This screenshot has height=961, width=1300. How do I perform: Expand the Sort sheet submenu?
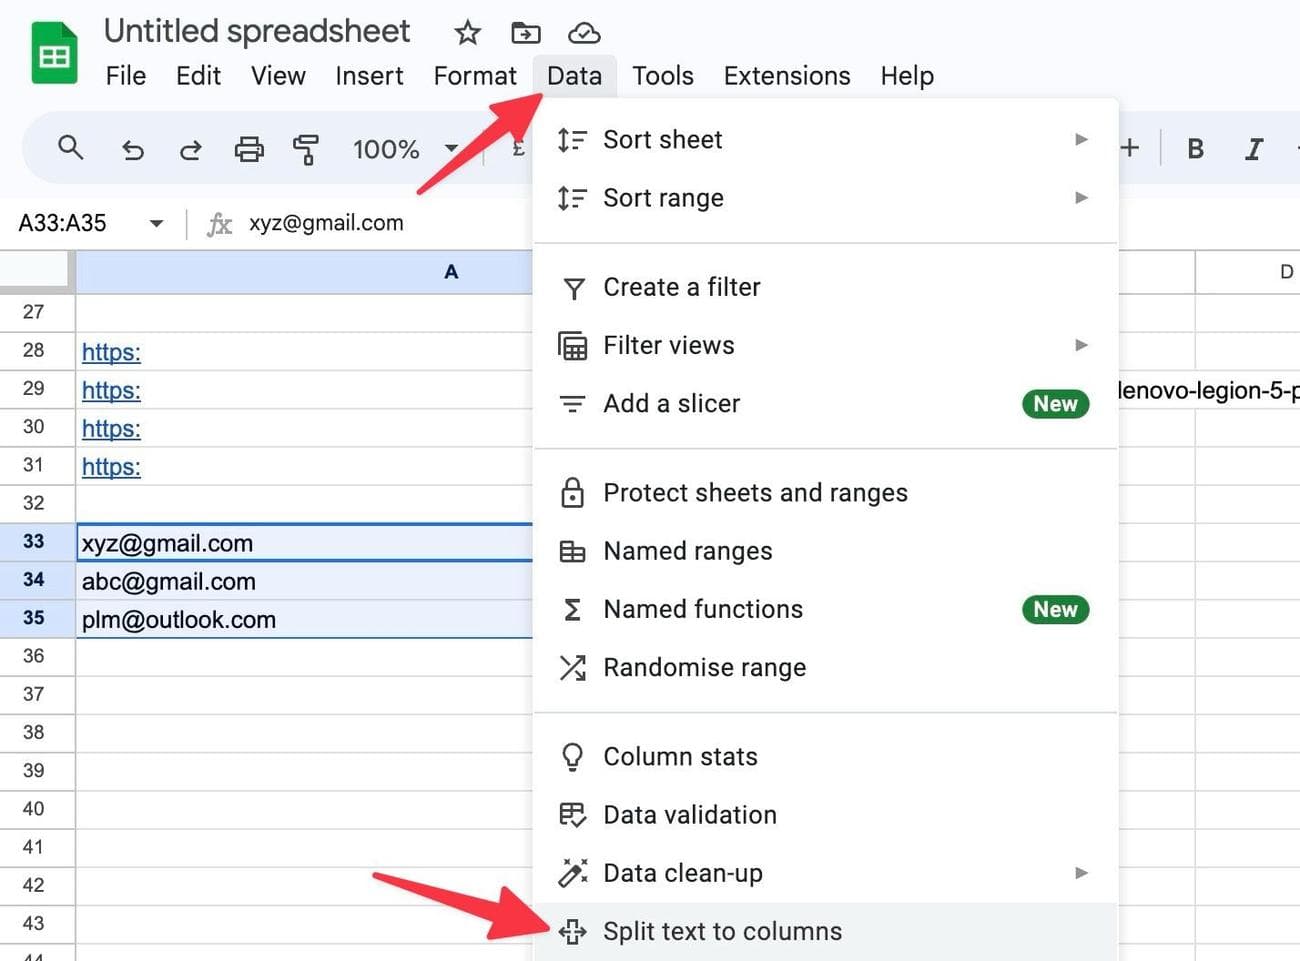1080,140
